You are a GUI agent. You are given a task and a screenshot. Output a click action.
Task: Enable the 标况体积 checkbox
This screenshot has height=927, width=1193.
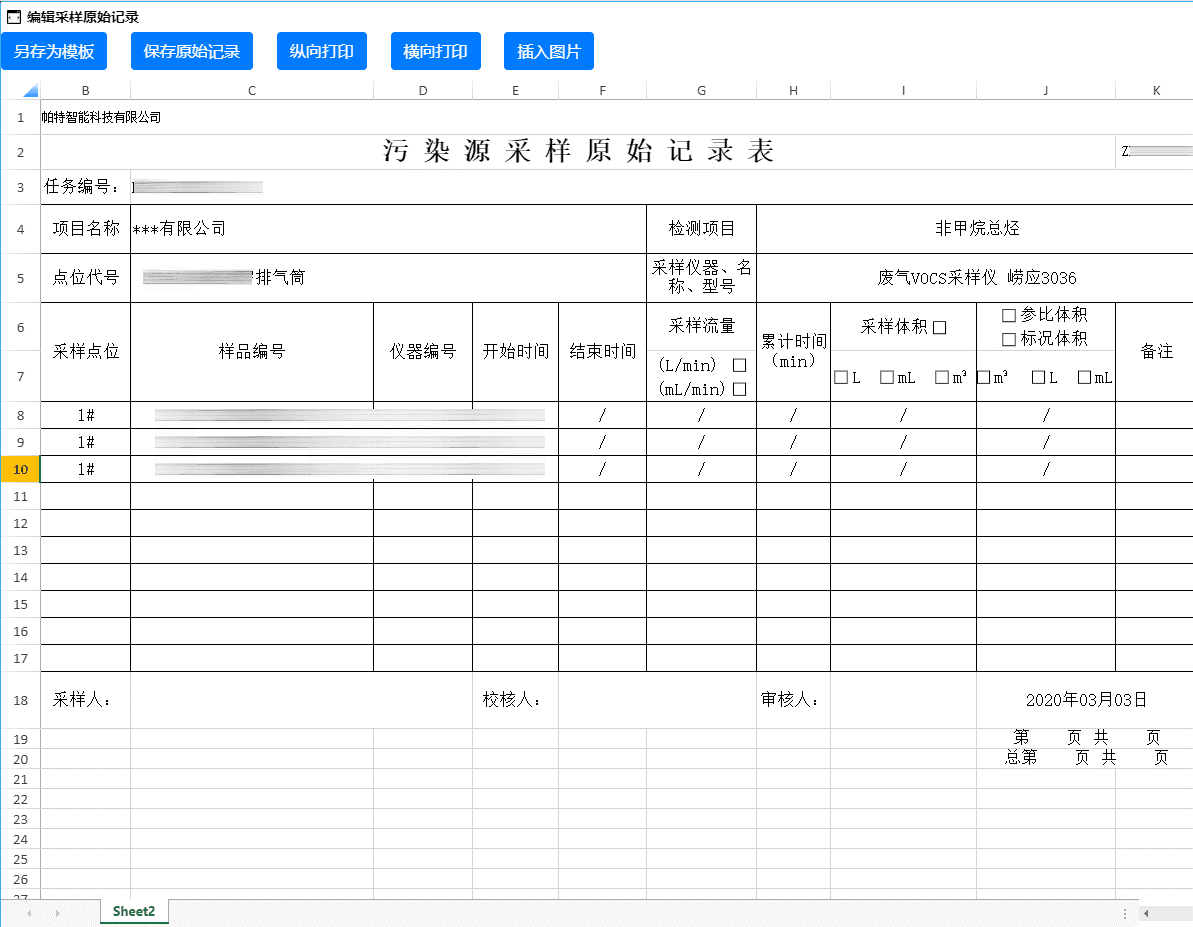1009,339
